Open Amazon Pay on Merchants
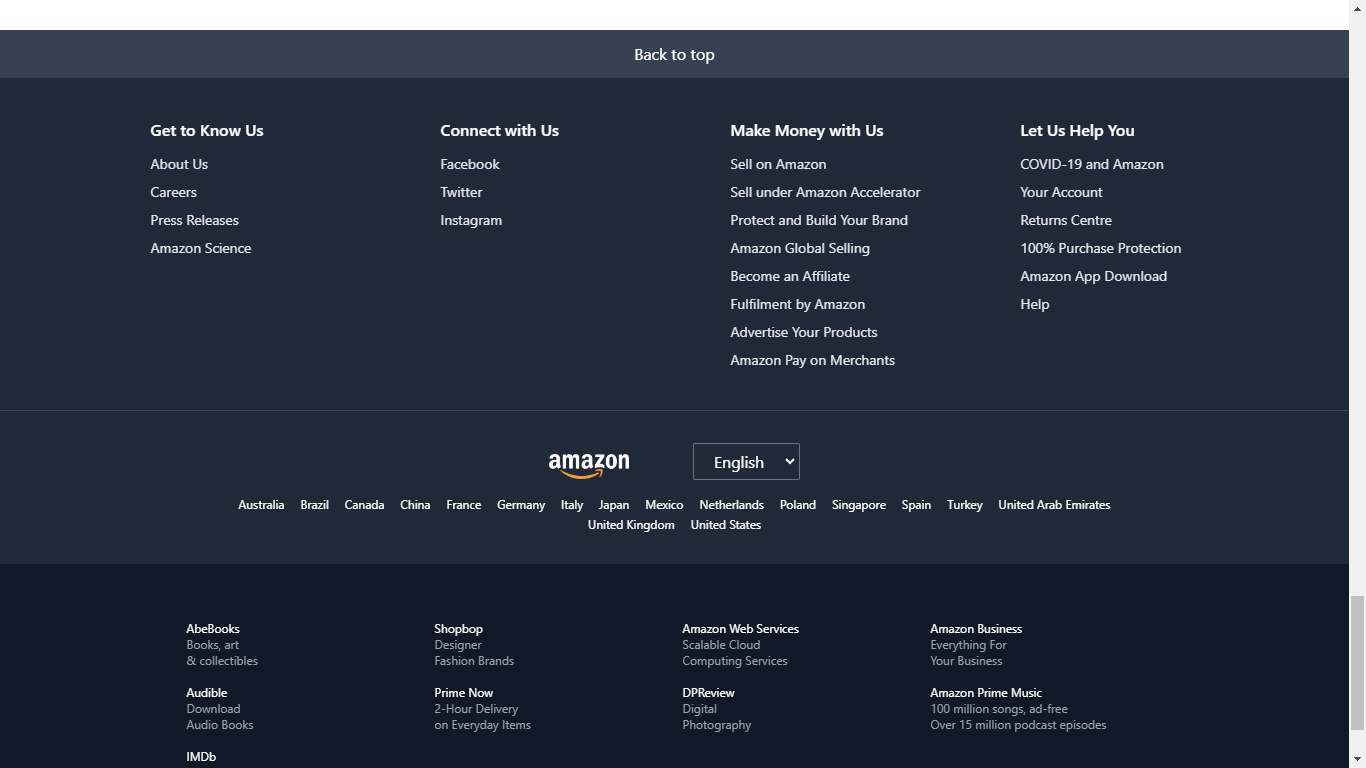 coord(812,360)
